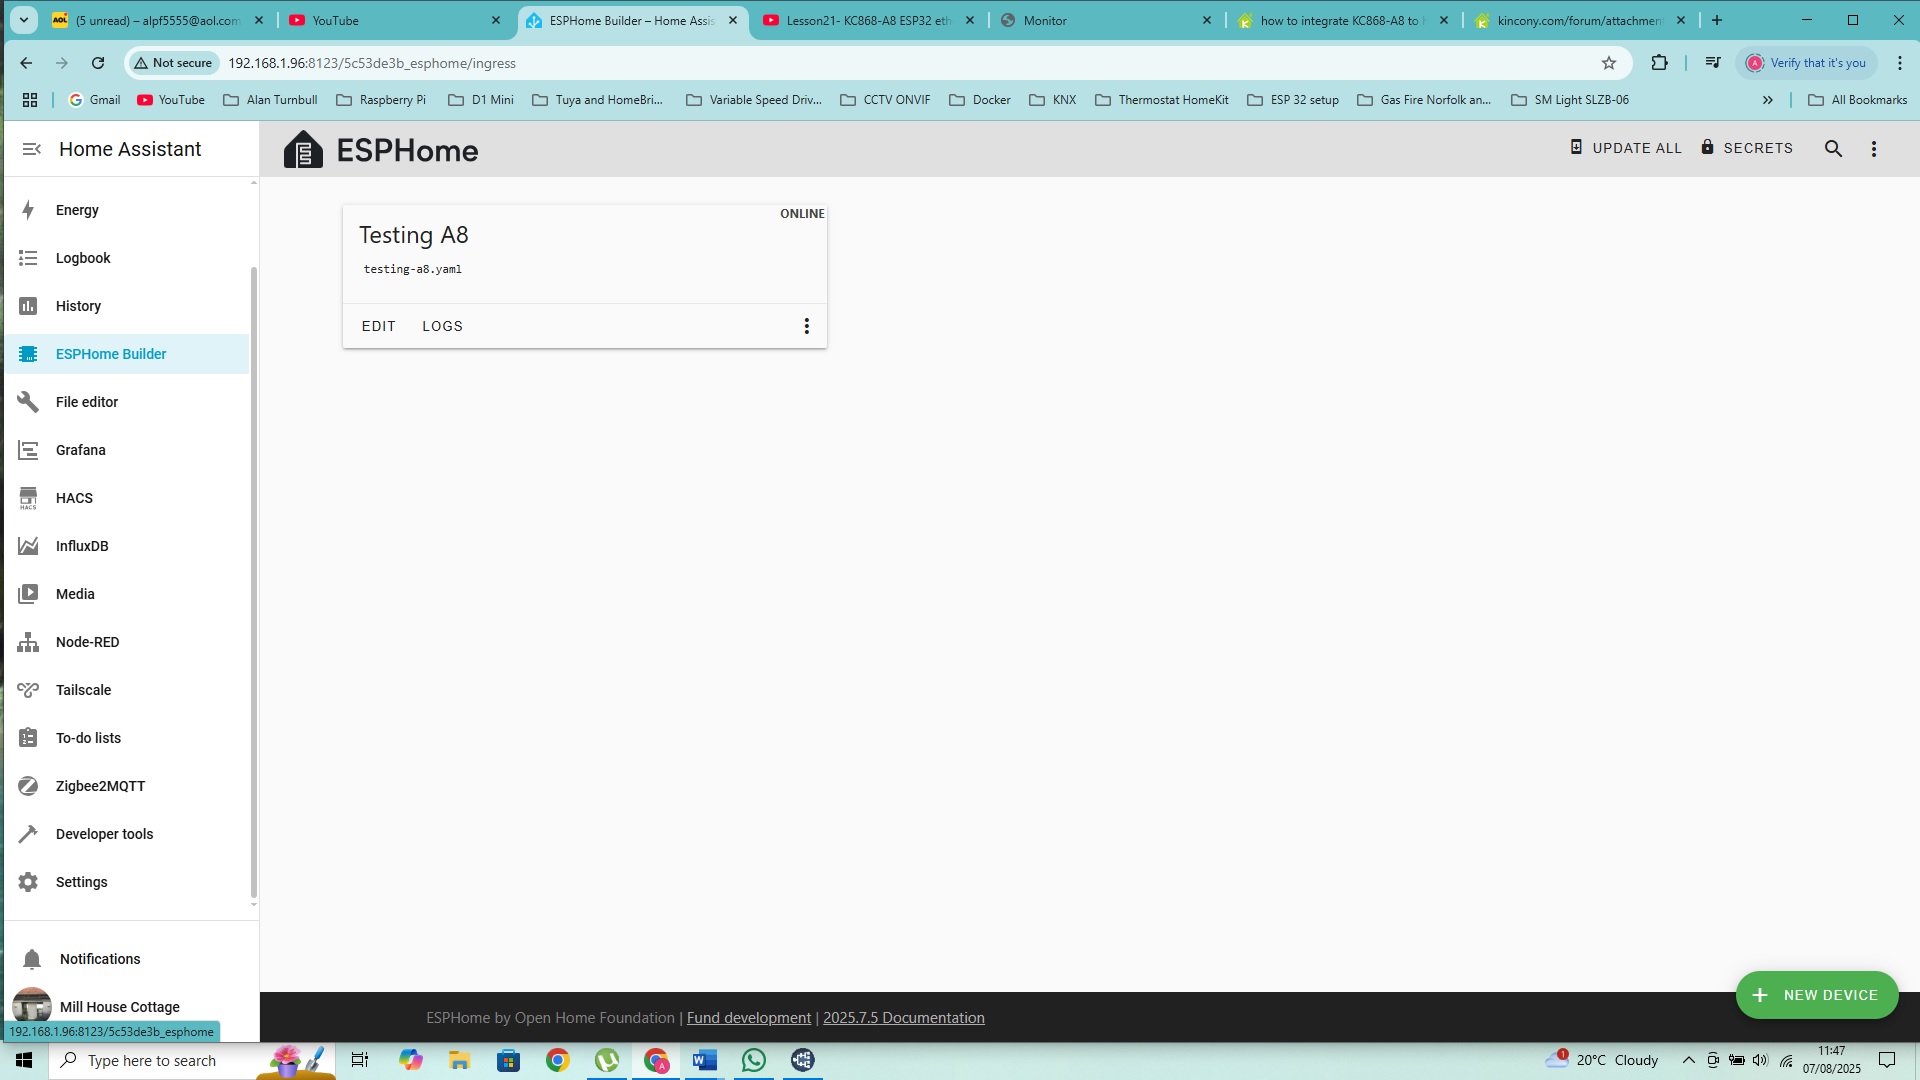Click the NEW DEVICE button
1920x1080 pixels.
1817,995
